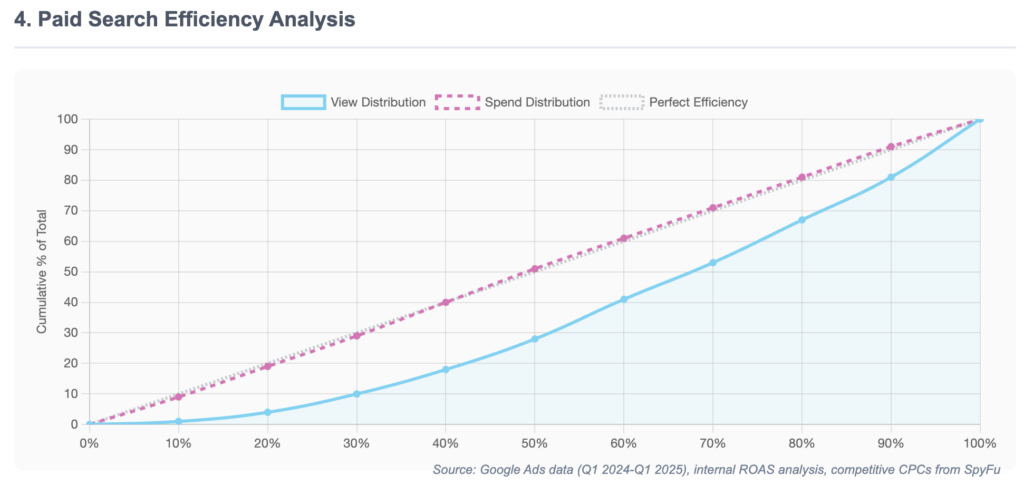Click the blue data point at 60%
The height and width of the screenshot is (485, 1024).
pos(624,299)
